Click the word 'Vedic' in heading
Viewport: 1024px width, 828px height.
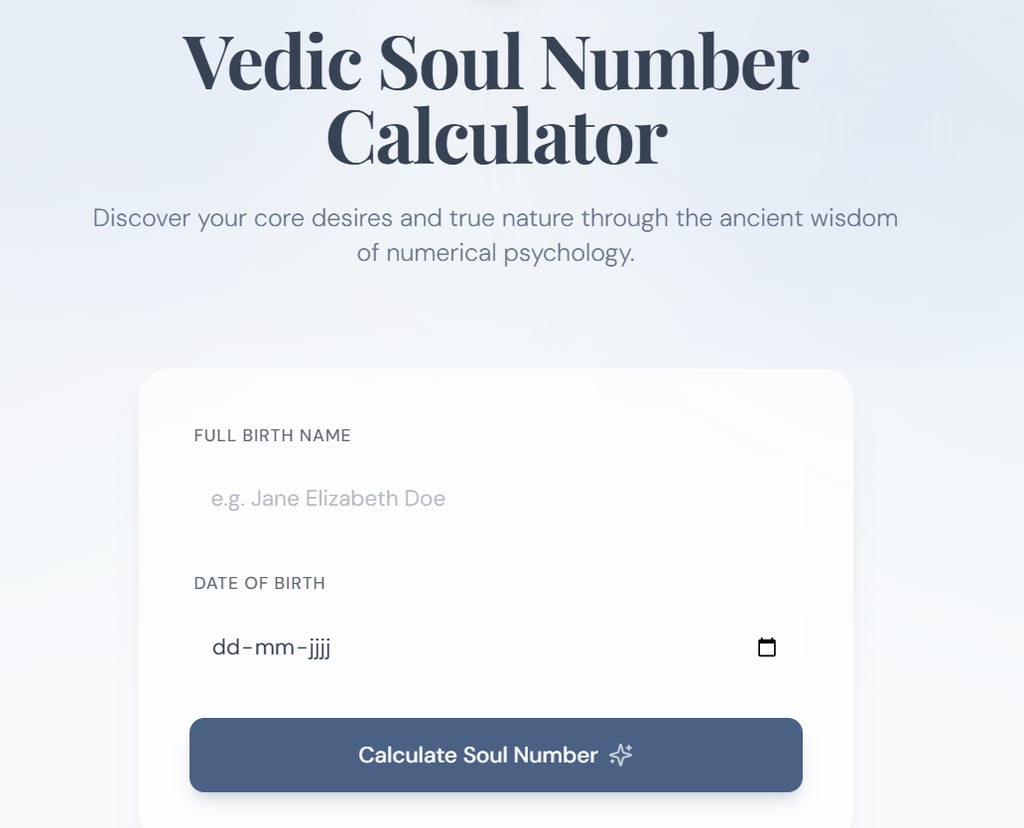[x=272, y=62]
